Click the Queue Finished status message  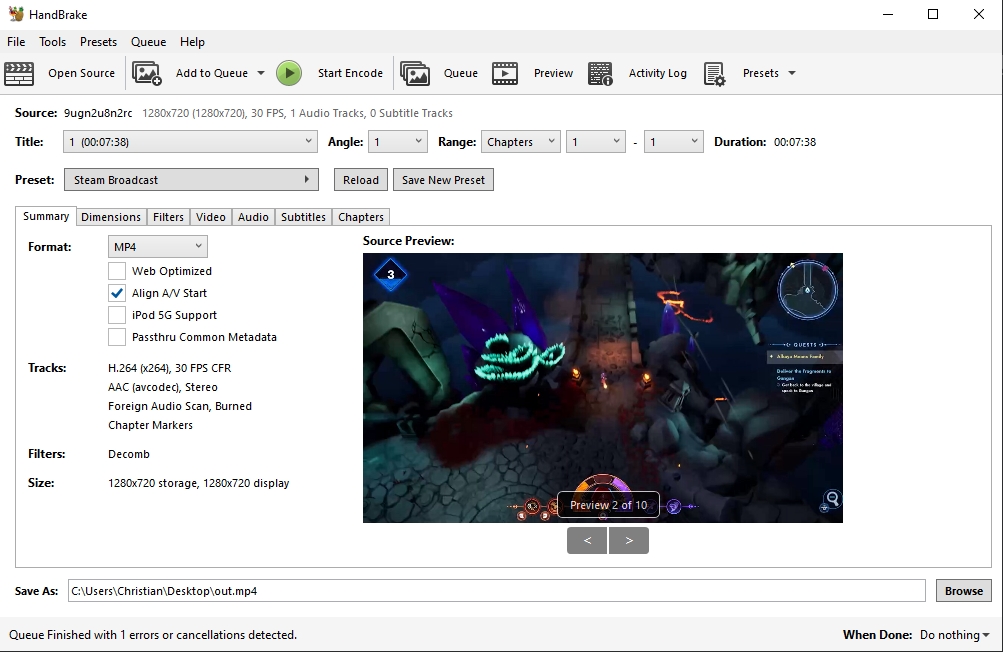pos(153,635)
